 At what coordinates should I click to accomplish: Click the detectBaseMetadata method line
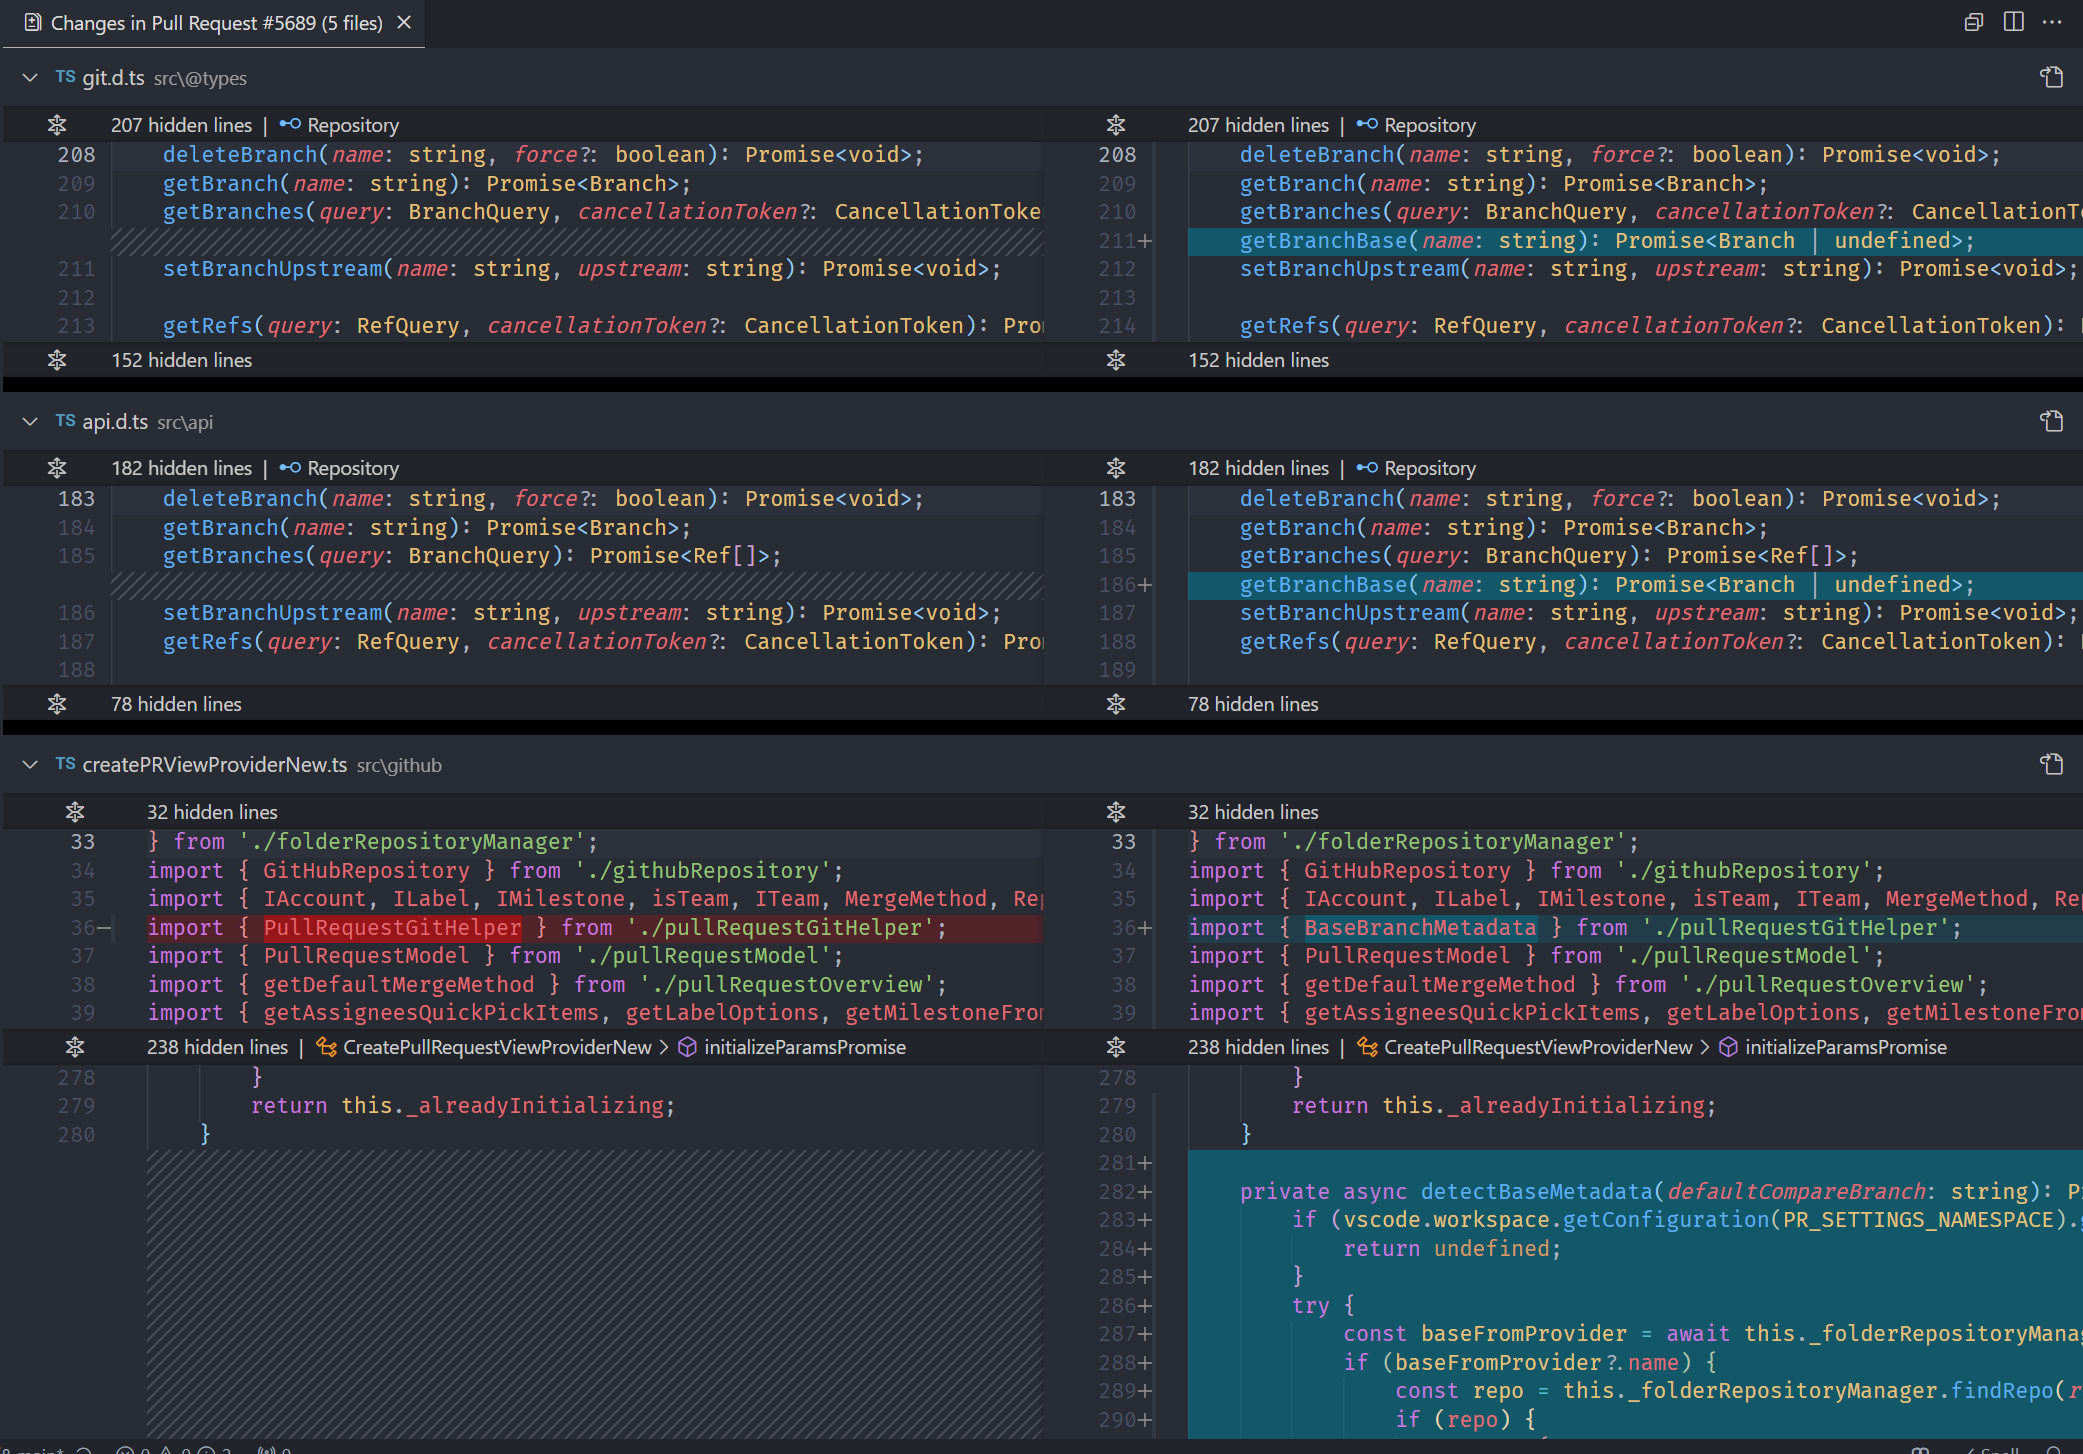(x=1635, y=1192)
